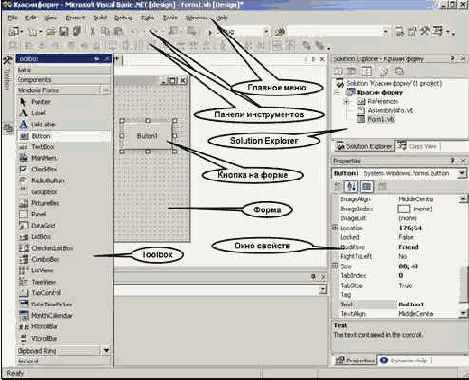The width and height of the screenshot is (469, 380).
Task: Select the ListBox control in Toolbox
Action: coord(64,237)
